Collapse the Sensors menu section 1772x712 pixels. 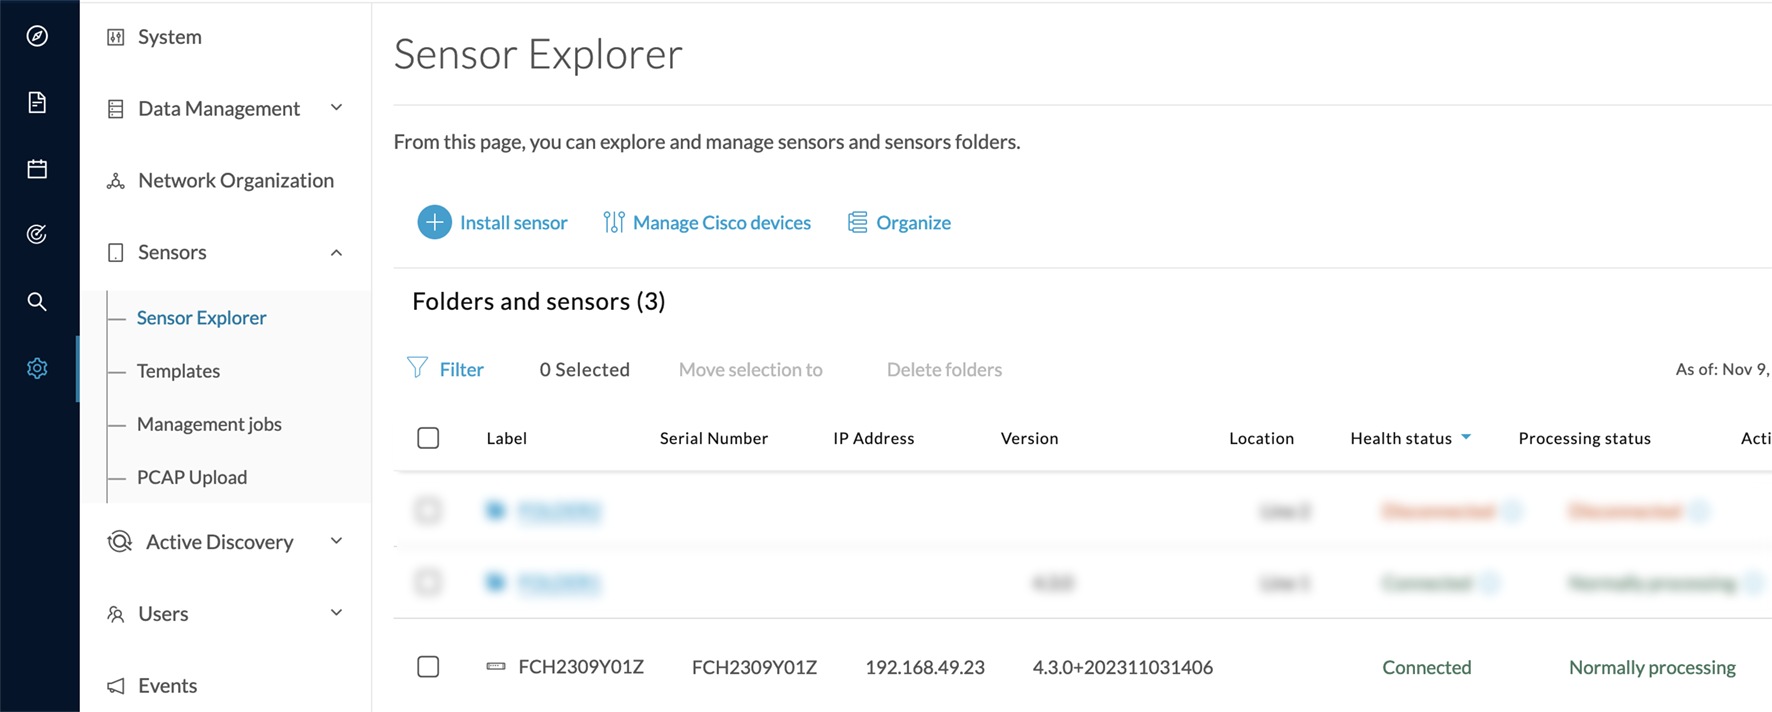click(336, 252)
